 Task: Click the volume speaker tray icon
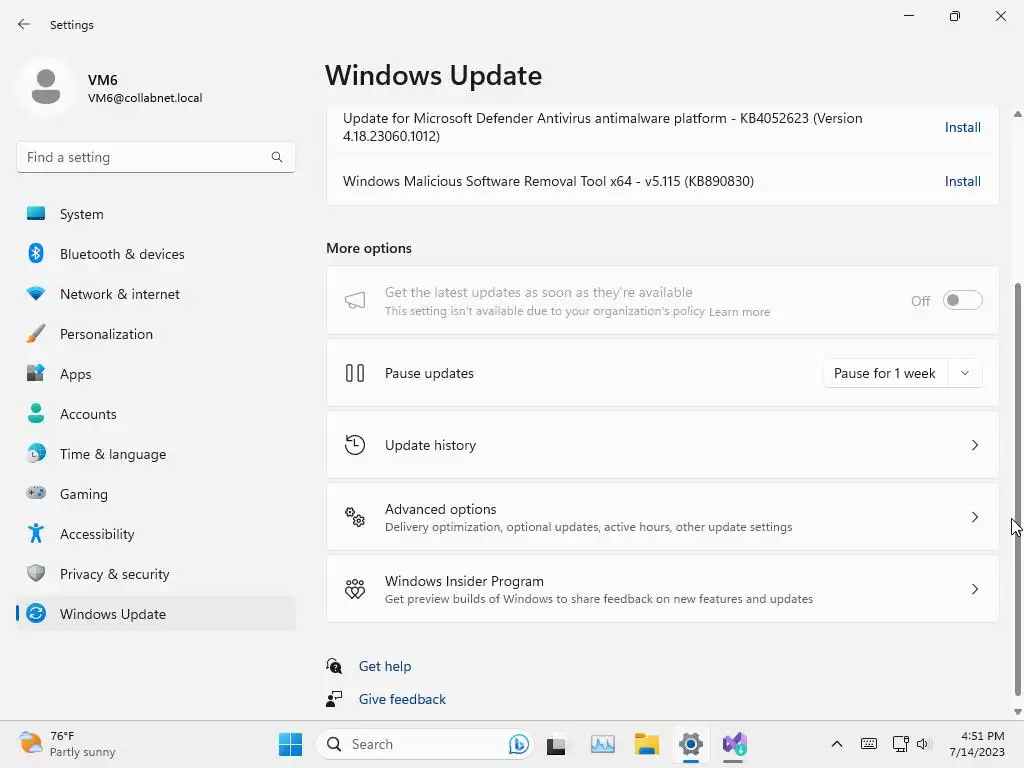(x=923, y=744)
